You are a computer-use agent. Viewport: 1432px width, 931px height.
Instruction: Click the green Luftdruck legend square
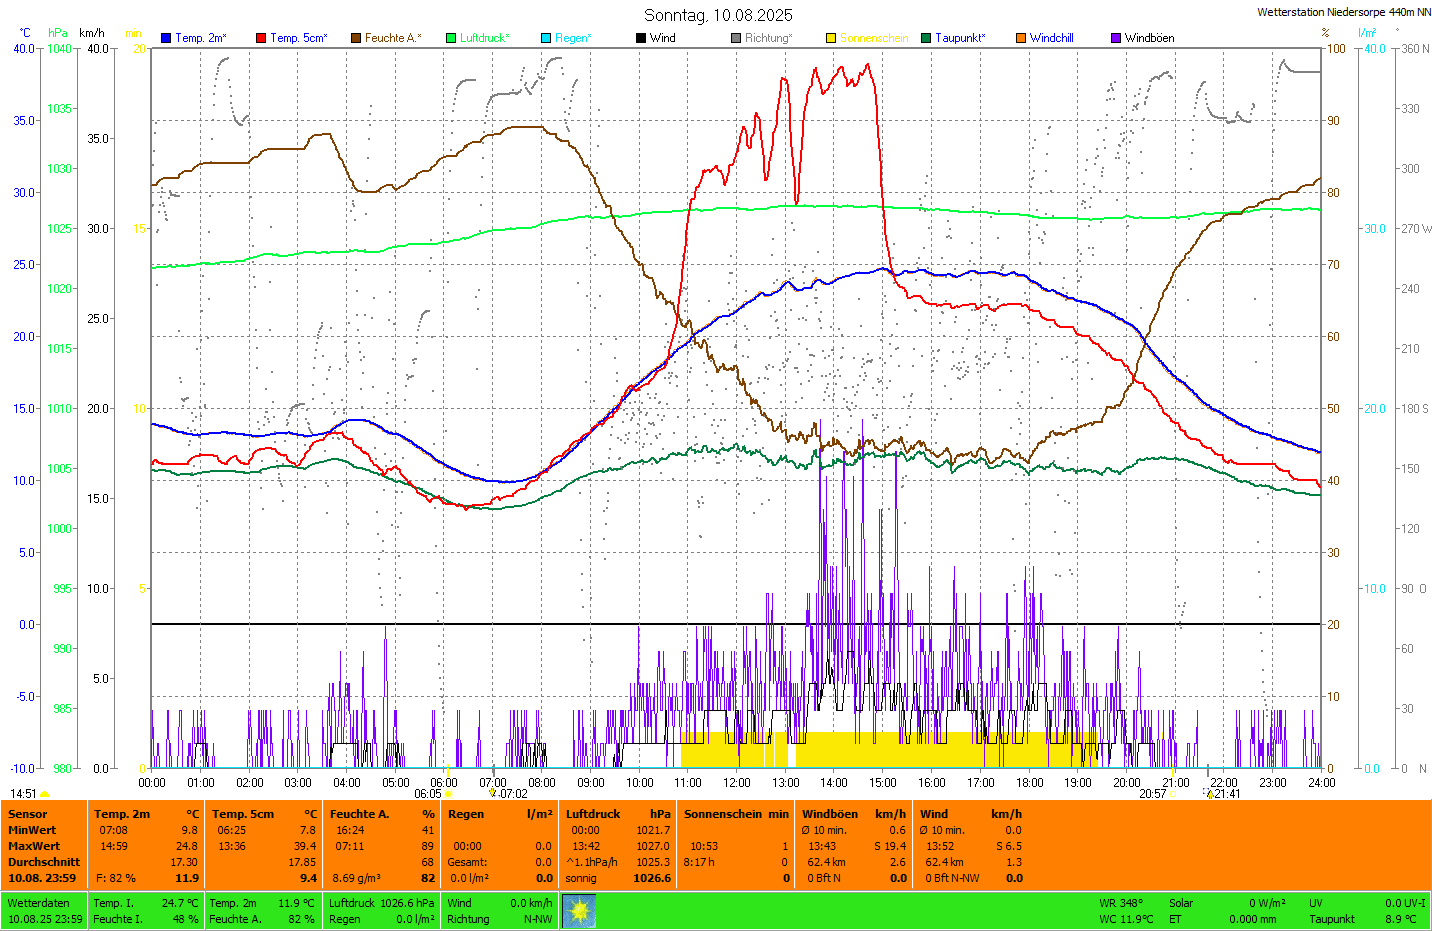(451, 38)
